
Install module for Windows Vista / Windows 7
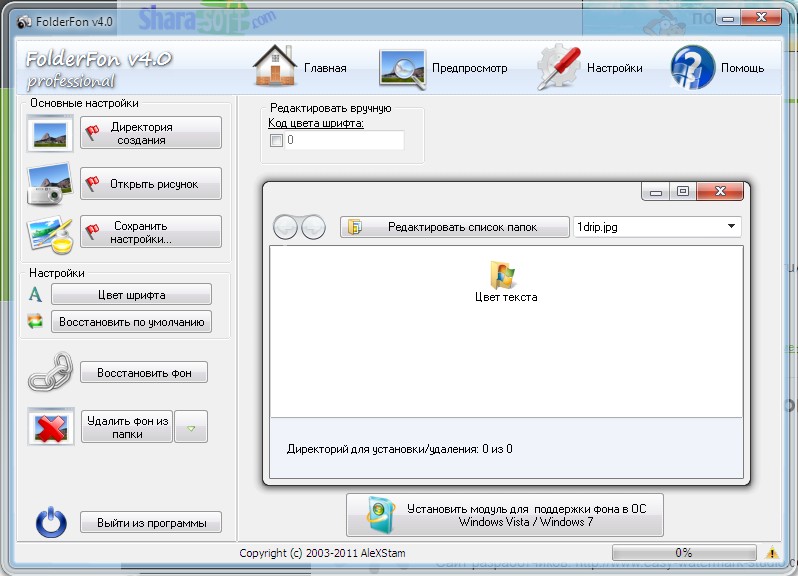pos(504,515)
